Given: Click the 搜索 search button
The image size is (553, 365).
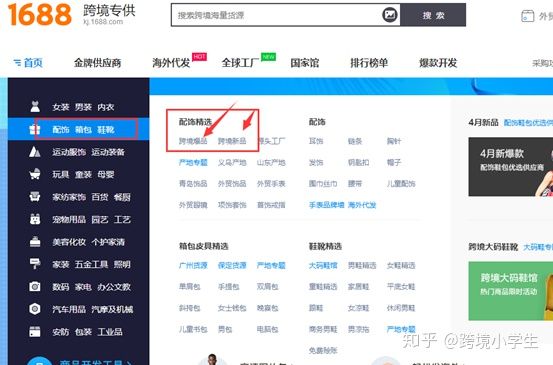Looking at the screenshot, I should (x=433, y=15).
